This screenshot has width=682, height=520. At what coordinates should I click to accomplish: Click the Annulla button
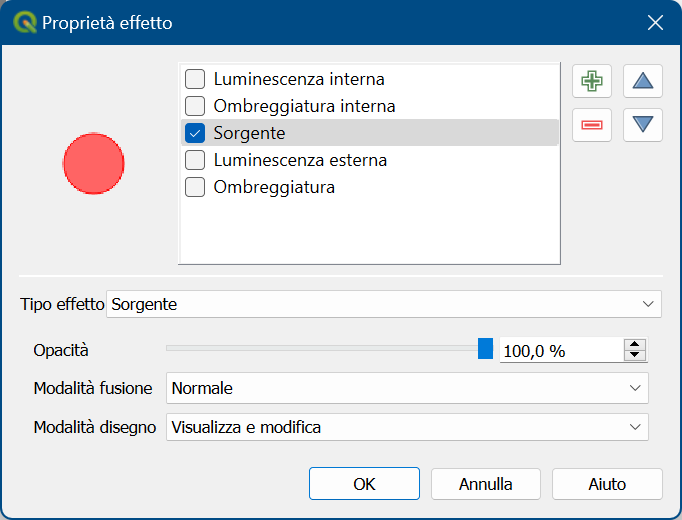485,484
